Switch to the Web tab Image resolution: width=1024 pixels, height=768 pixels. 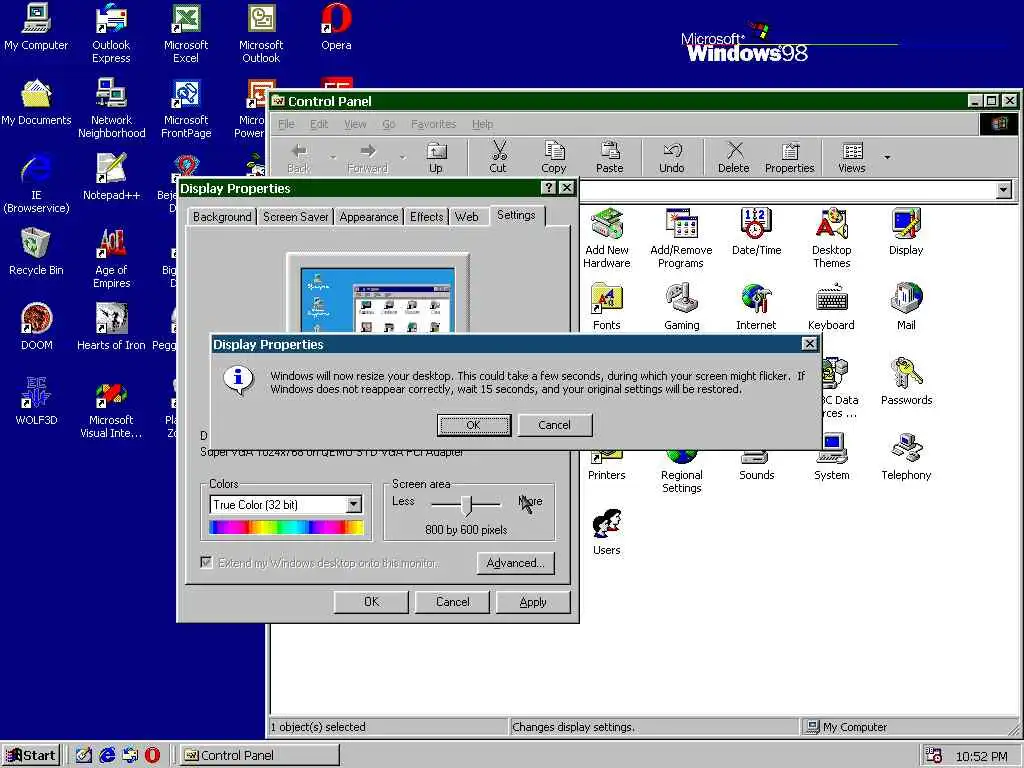[x=466, y=217]
